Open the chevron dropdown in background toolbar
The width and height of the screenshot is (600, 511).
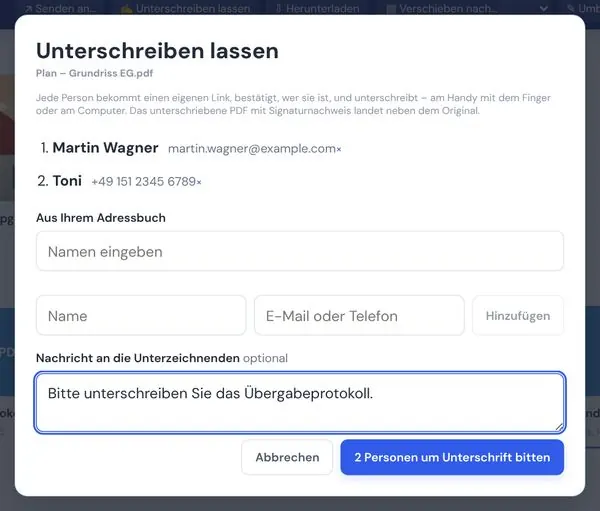tap(543, 8)
